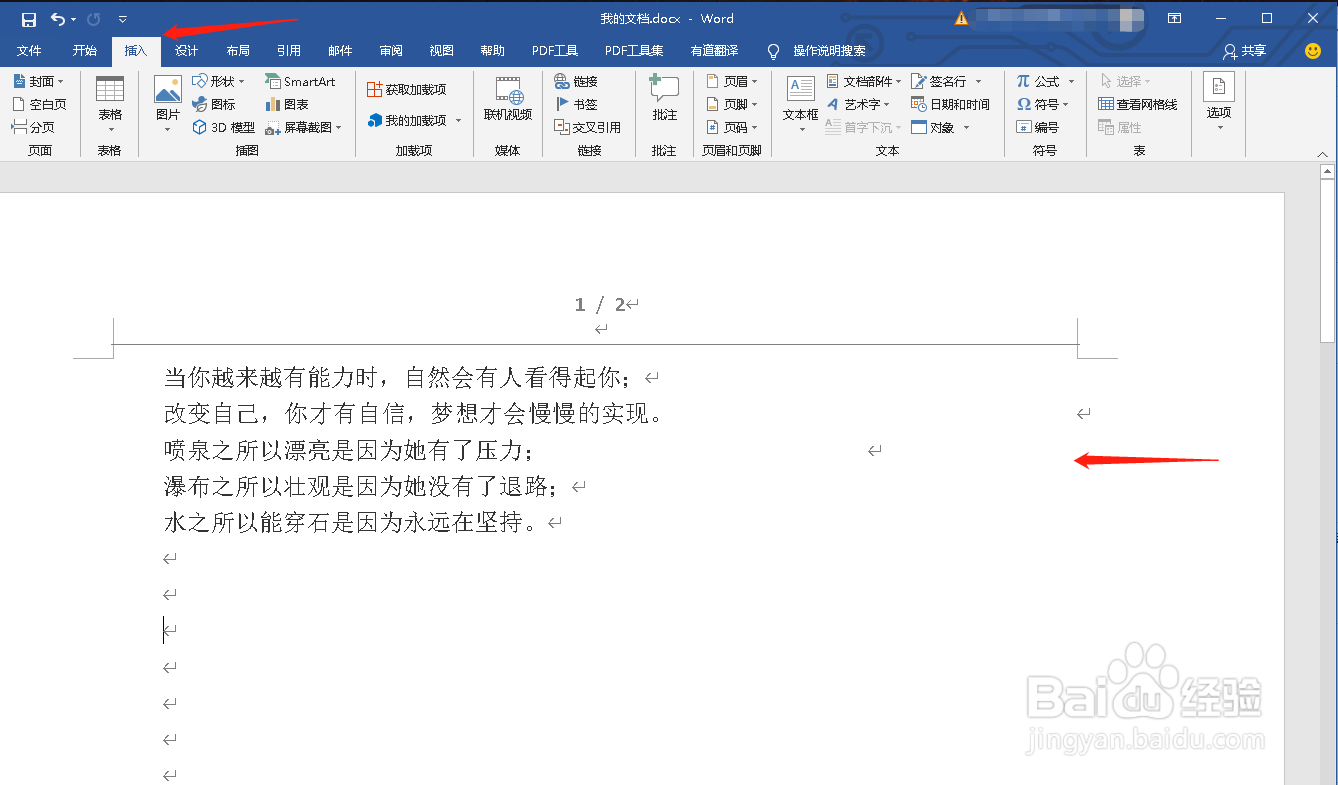Click the 共享 share button
Viewport: 1338px width, 785px height.
[1242, 50]
